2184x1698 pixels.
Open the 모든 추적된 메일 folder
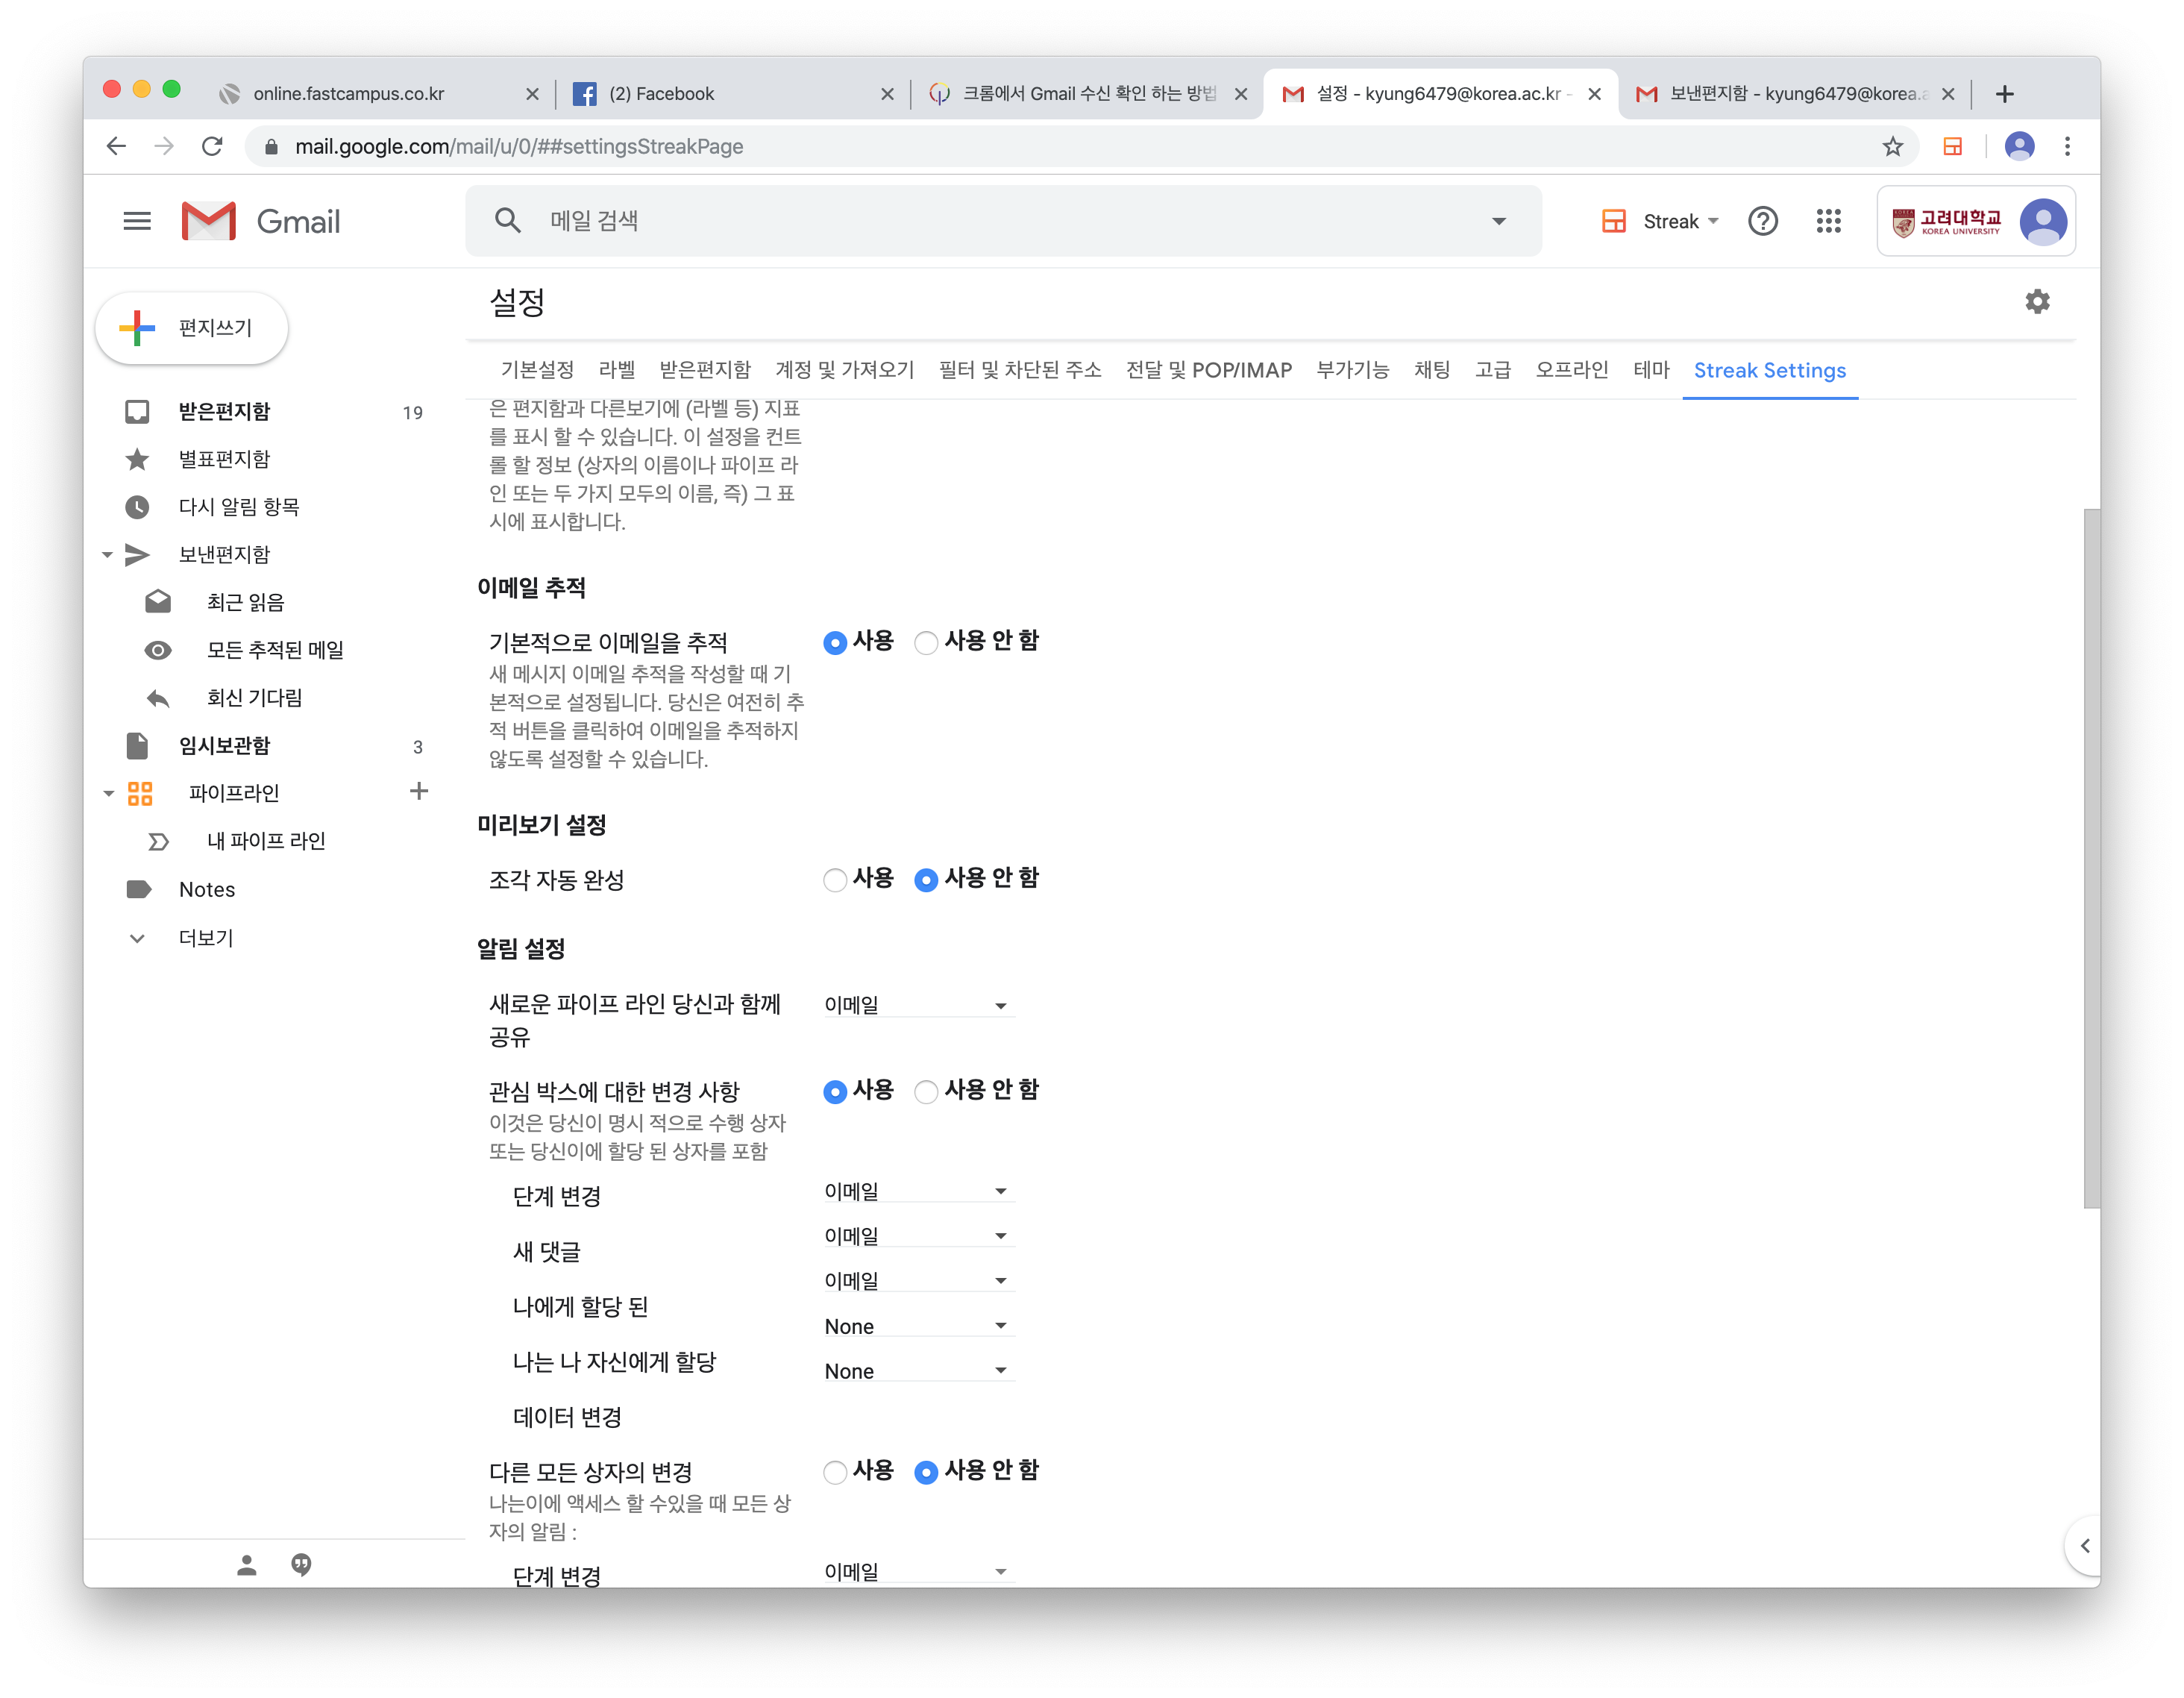tap(275, 650)
